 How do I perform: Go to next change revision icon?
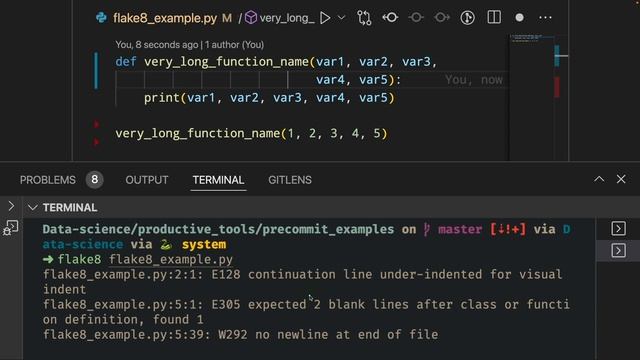pyautogui.click(x=442, y=18)
